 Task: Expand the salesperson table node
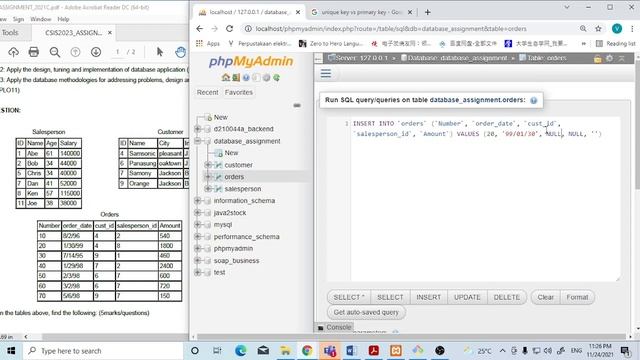click(x=208, y=189)
